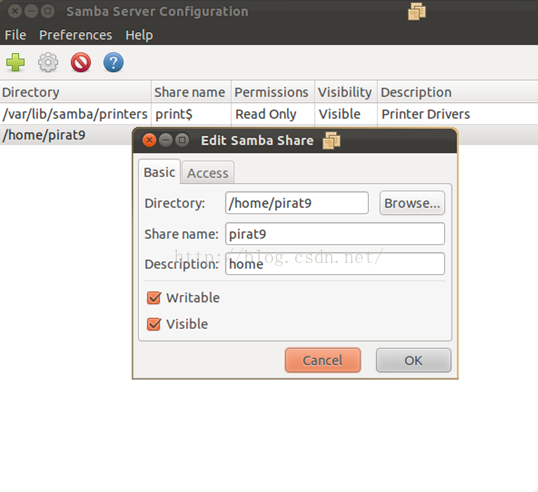
Task: Click the Cancel button
Action: coord(323,360)
